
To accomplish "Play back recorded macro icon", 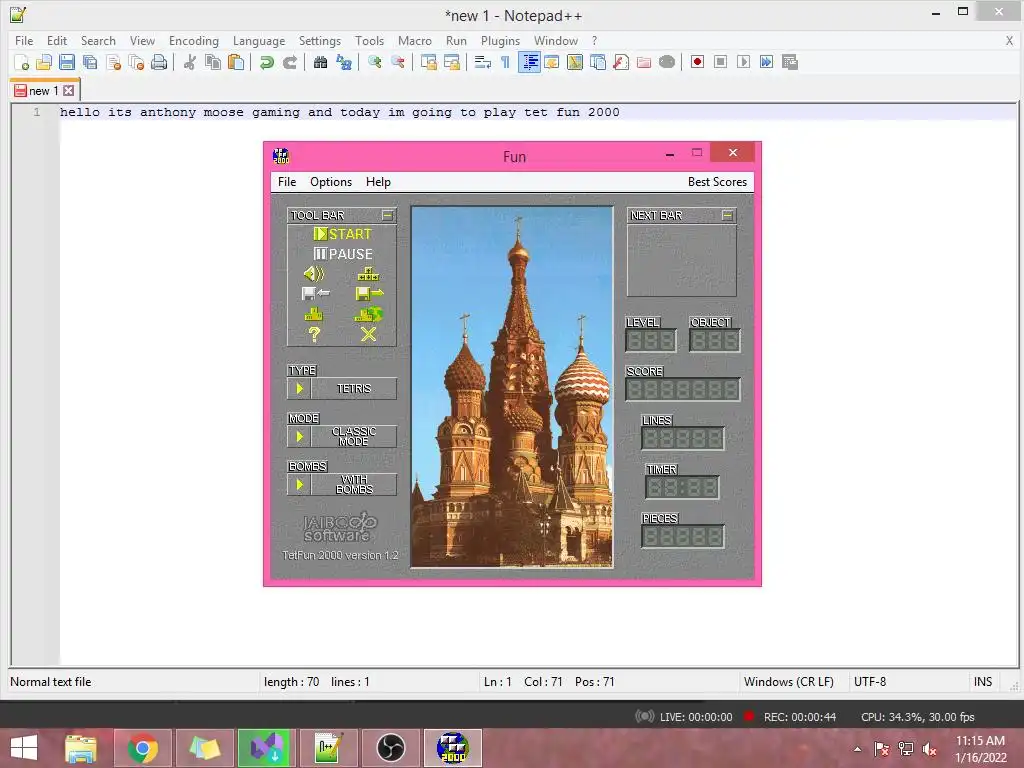I will tap(743, 62).
